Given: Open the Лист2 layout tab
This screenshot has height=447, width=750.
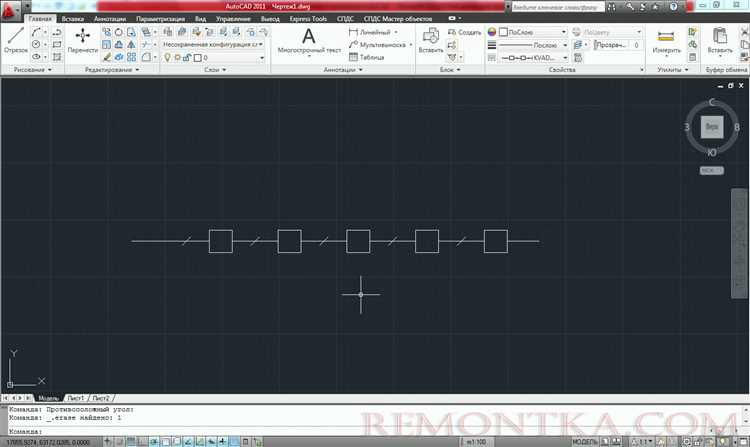Looking at the screenshot, I should (101, 398).
